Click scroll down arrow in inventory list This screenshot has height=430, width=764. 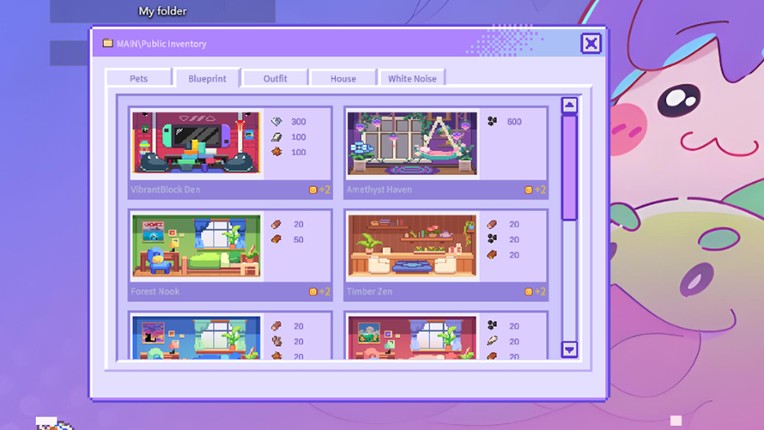[x=569, y=349]
